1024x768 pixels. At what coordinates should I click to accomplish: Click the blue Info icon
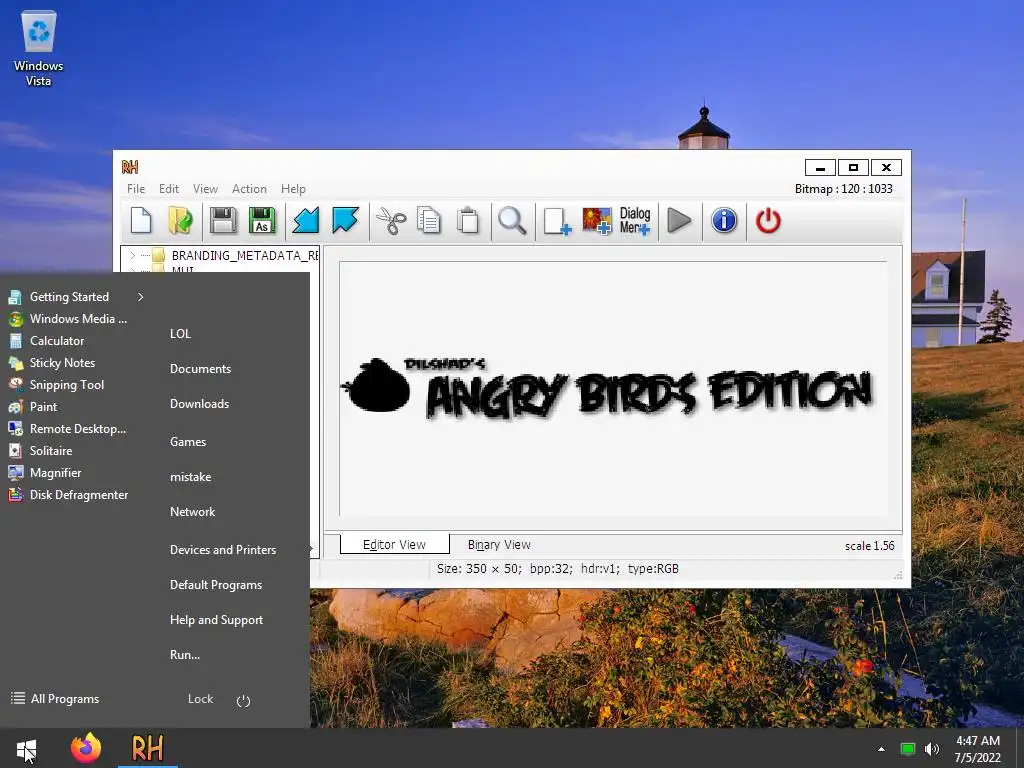tap(724, 221)
